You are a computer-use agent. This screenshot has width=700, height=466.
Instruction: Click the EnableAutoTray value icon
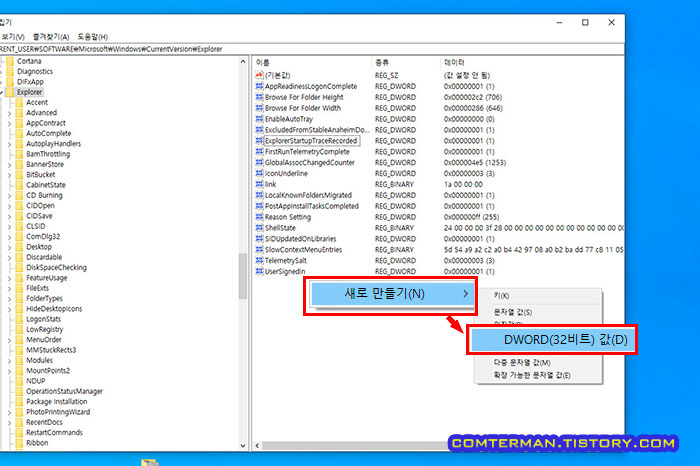click(259, 119)
